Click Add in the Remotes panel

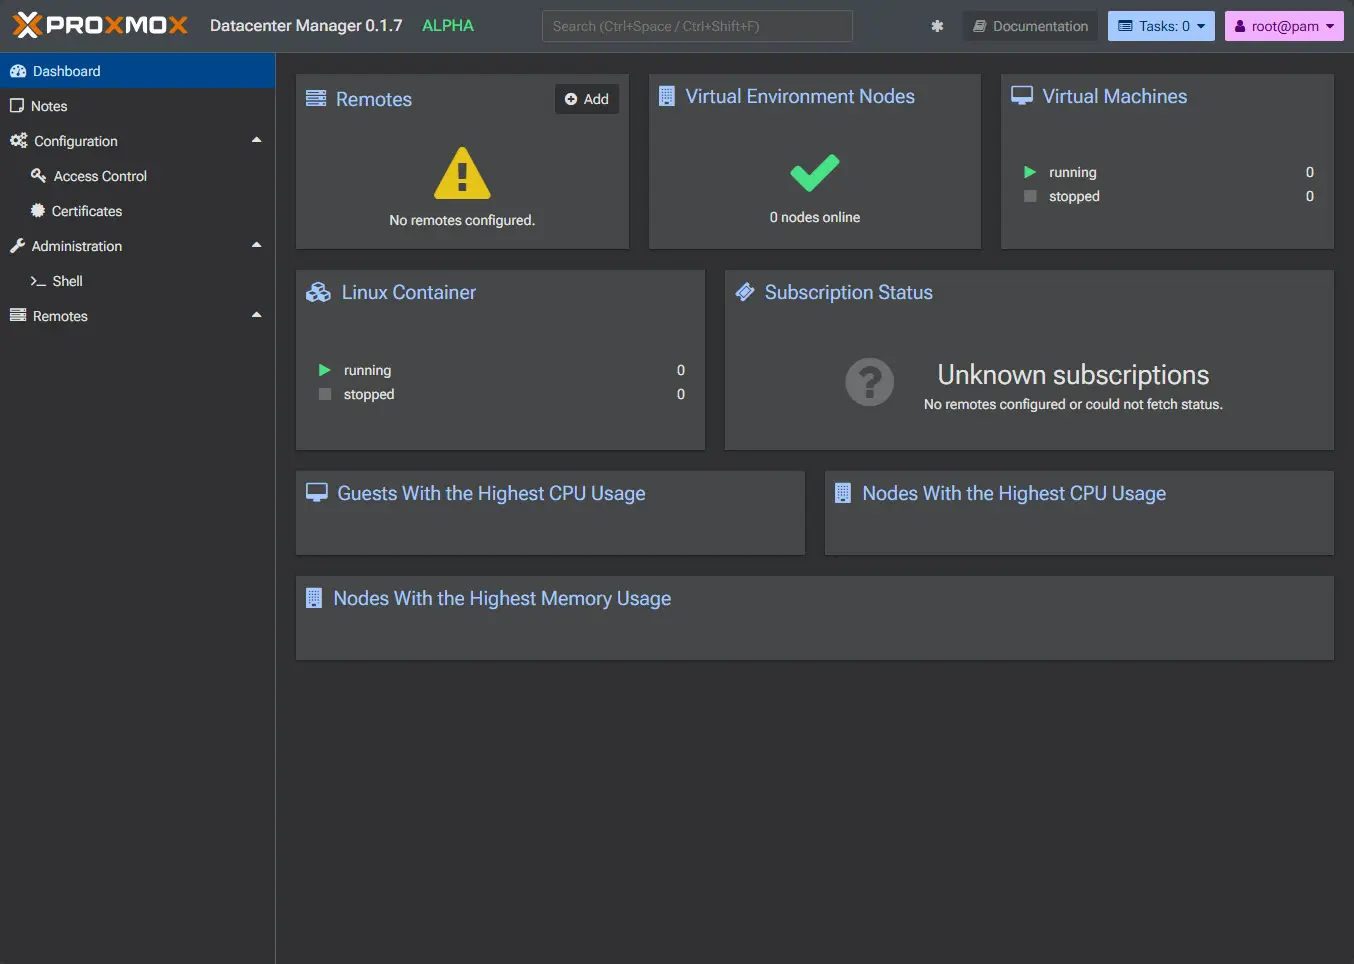[x=586, y=99]
